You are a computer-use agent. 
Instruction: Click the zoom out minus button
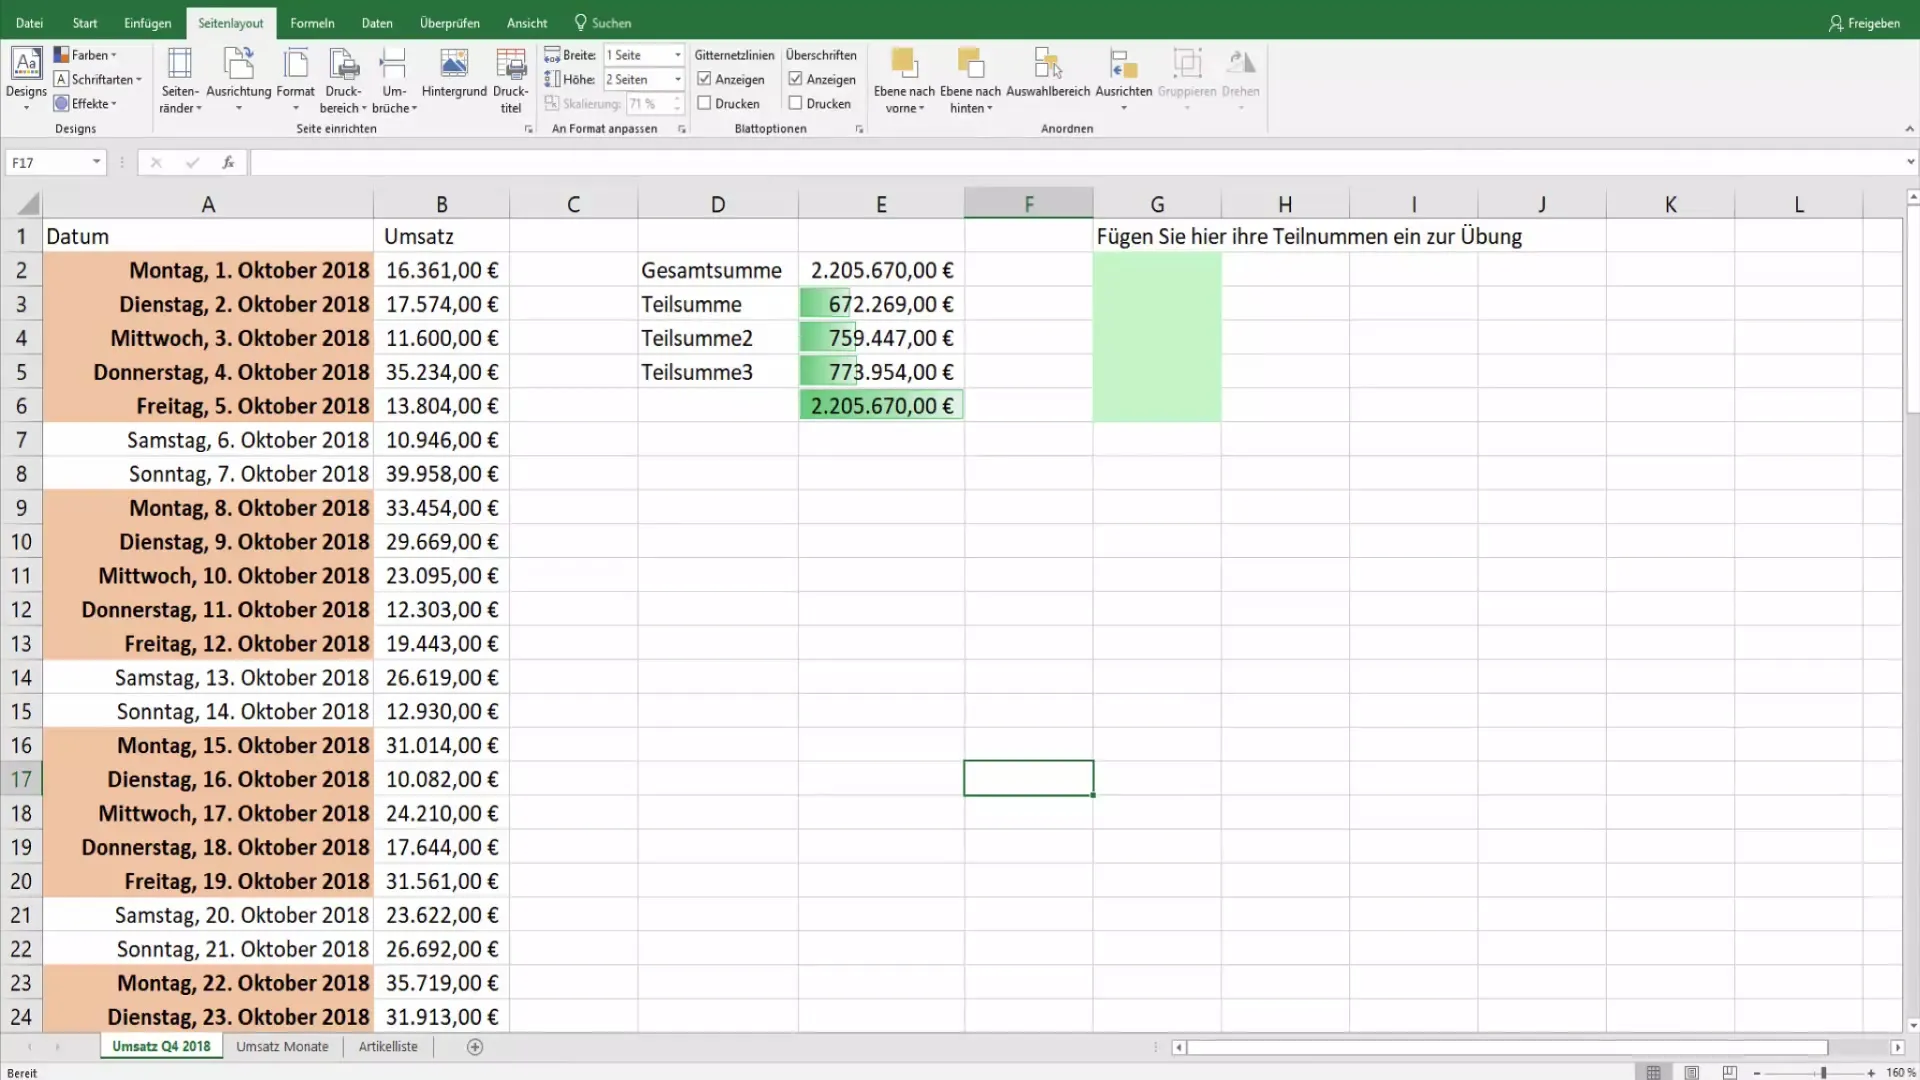coord(1757,1073)
